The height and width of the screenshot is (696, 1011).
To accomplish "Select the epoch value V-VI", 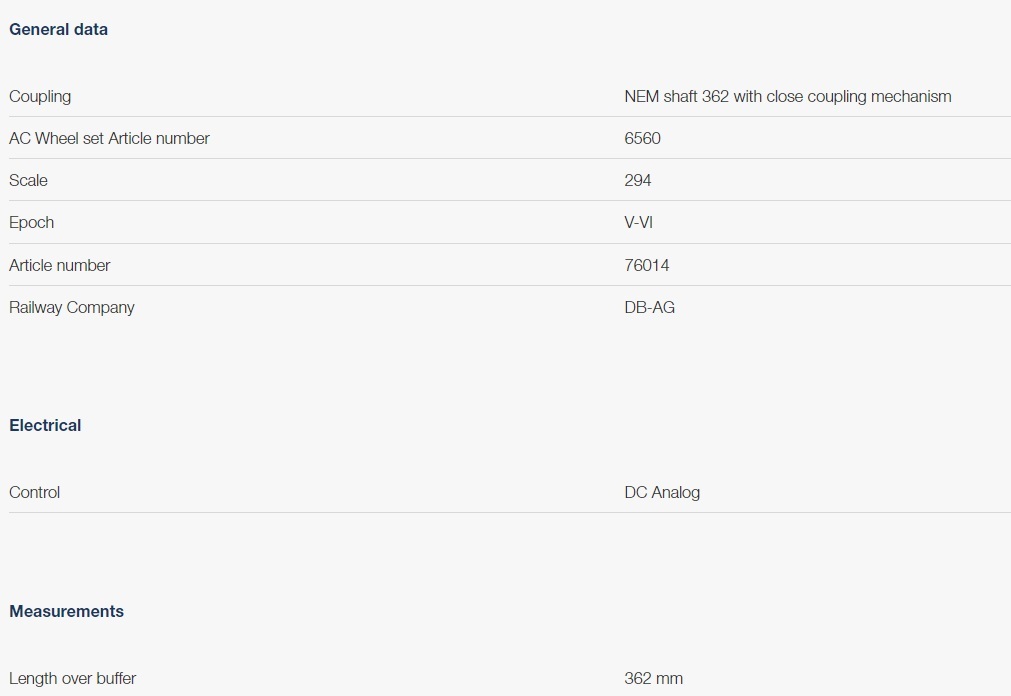I will pos(638,222).
